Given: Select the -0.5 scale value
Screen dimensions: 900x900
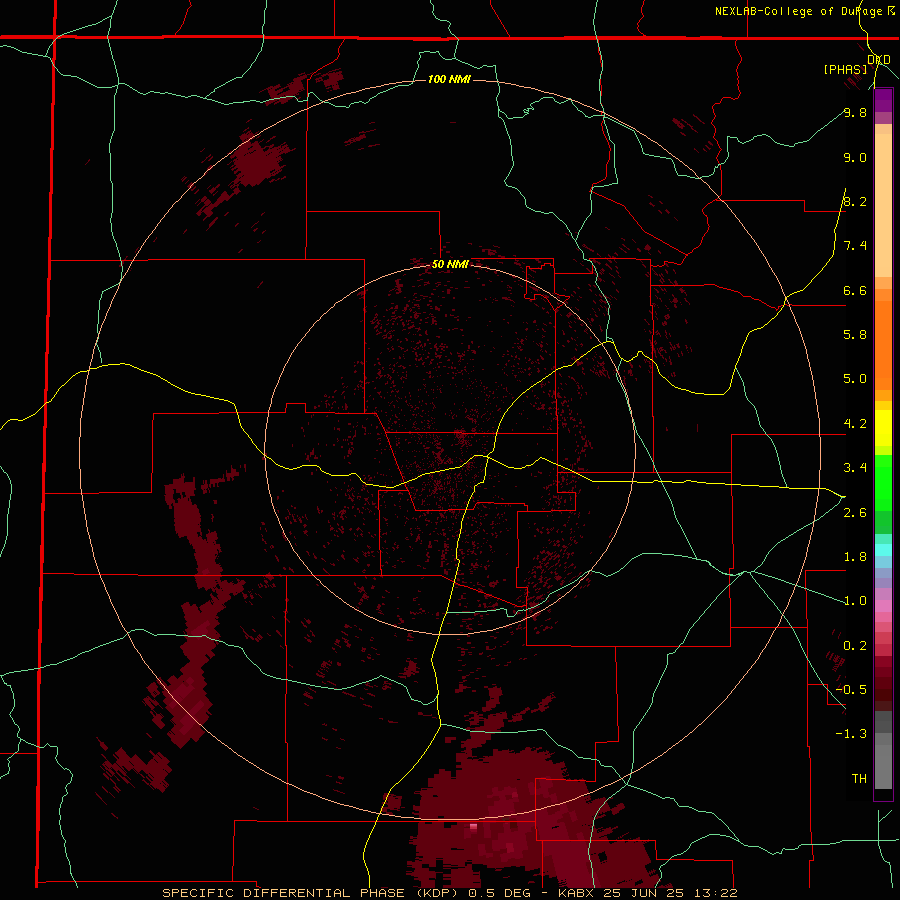Looking at the screenshot, I should [x=851, y=690].
